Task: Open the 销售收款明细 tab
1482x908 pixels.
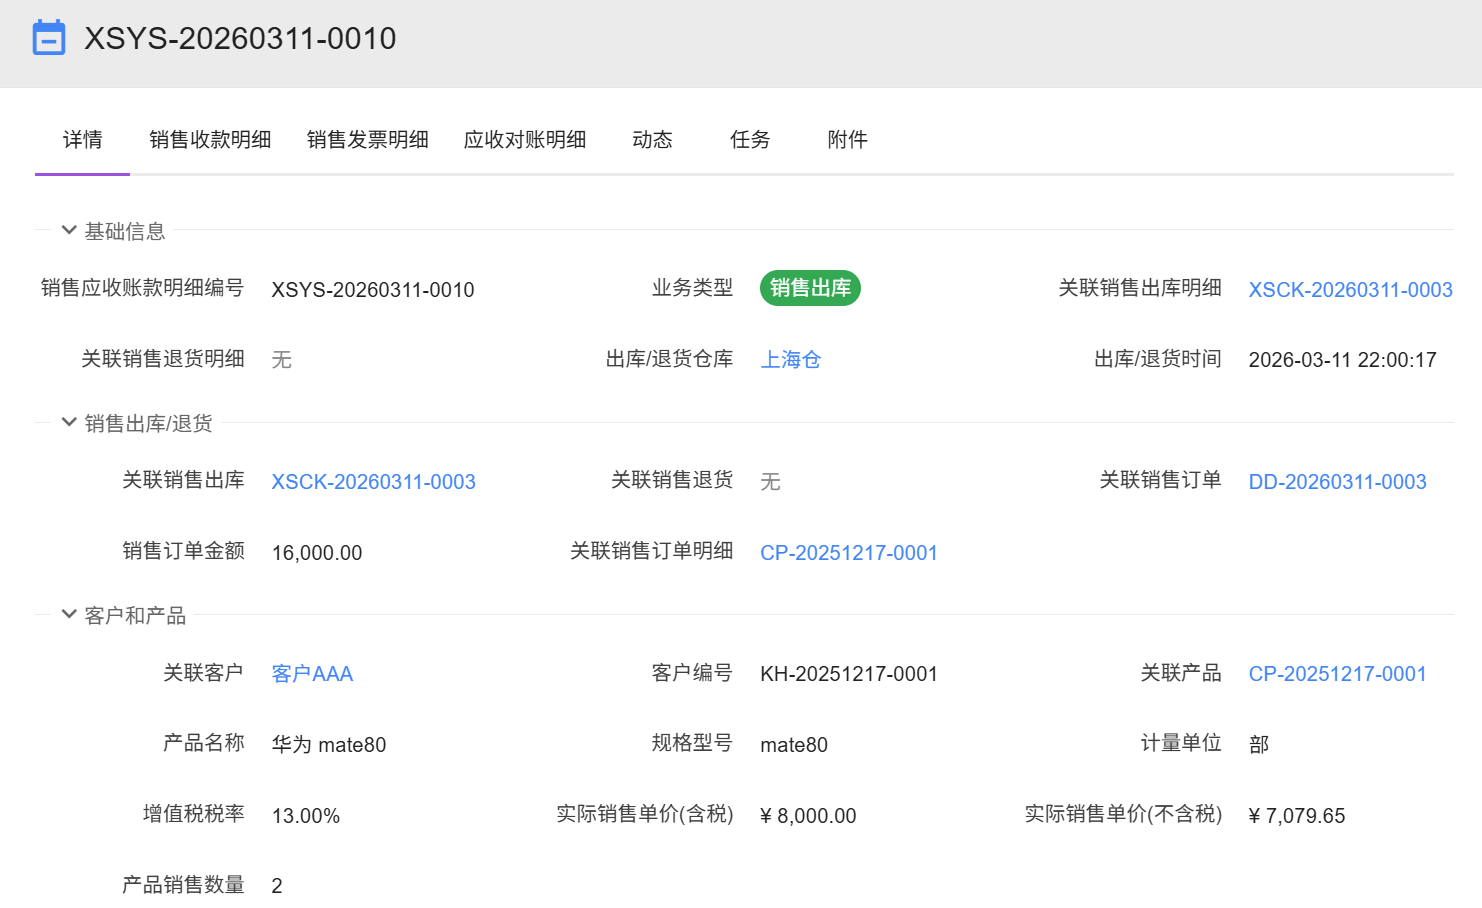Action: 210,140
